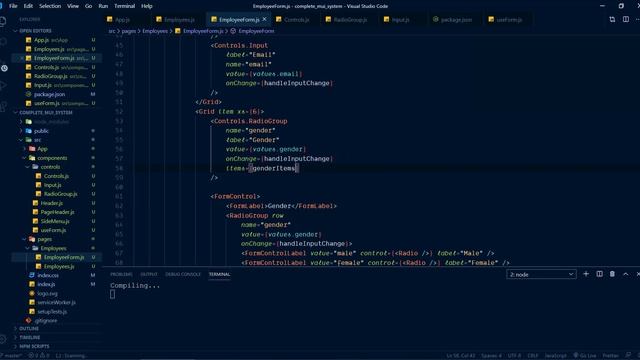
Task: Split the terminal panel
Action: click(599, 274)
